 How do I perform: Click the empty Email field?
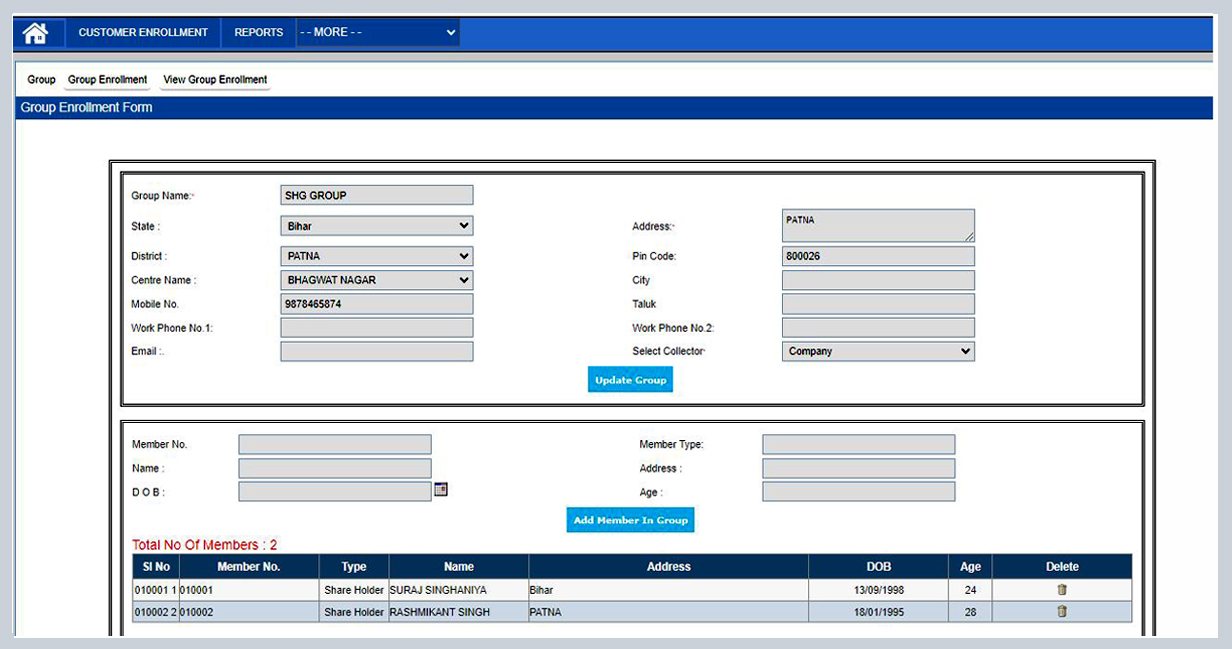376,351
